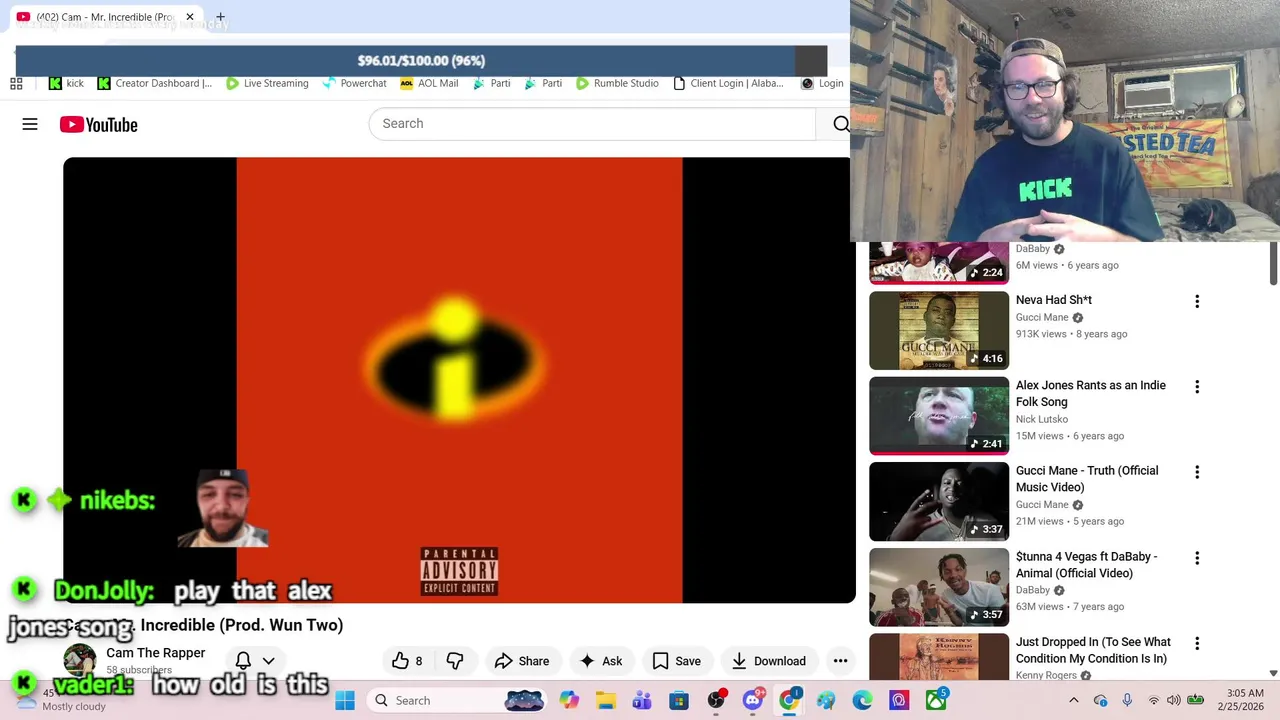Download the video
This screenshot has width=1280, height=720.
point(768,661)
